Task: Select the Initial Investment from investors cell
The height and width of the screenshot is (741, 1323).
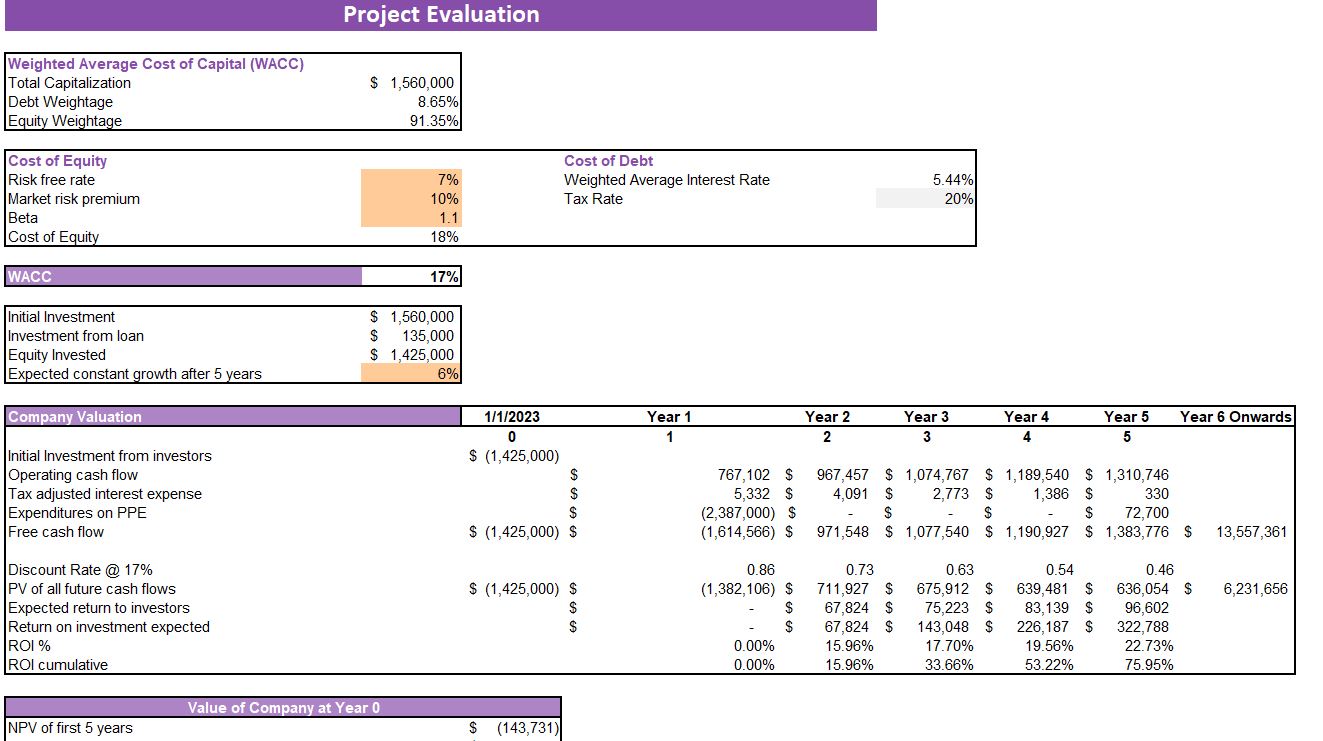Action: (x=511, y=455)
